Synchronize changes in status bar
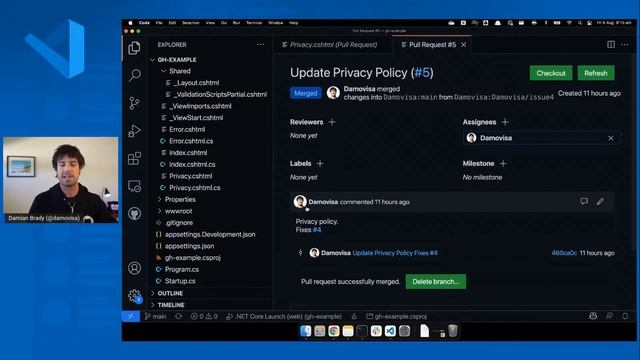The height and width of the screenshot is (360, 640). click(x=178, y=316)
